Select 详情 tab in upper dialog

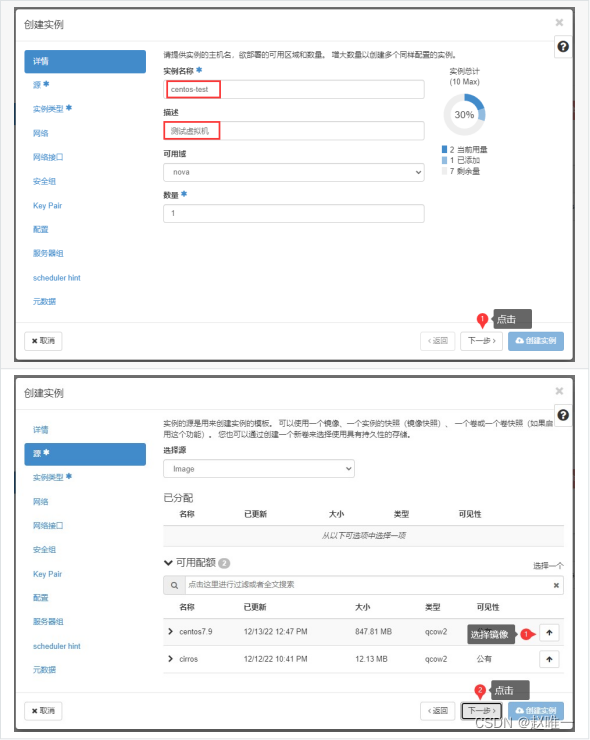click(85, 61)
